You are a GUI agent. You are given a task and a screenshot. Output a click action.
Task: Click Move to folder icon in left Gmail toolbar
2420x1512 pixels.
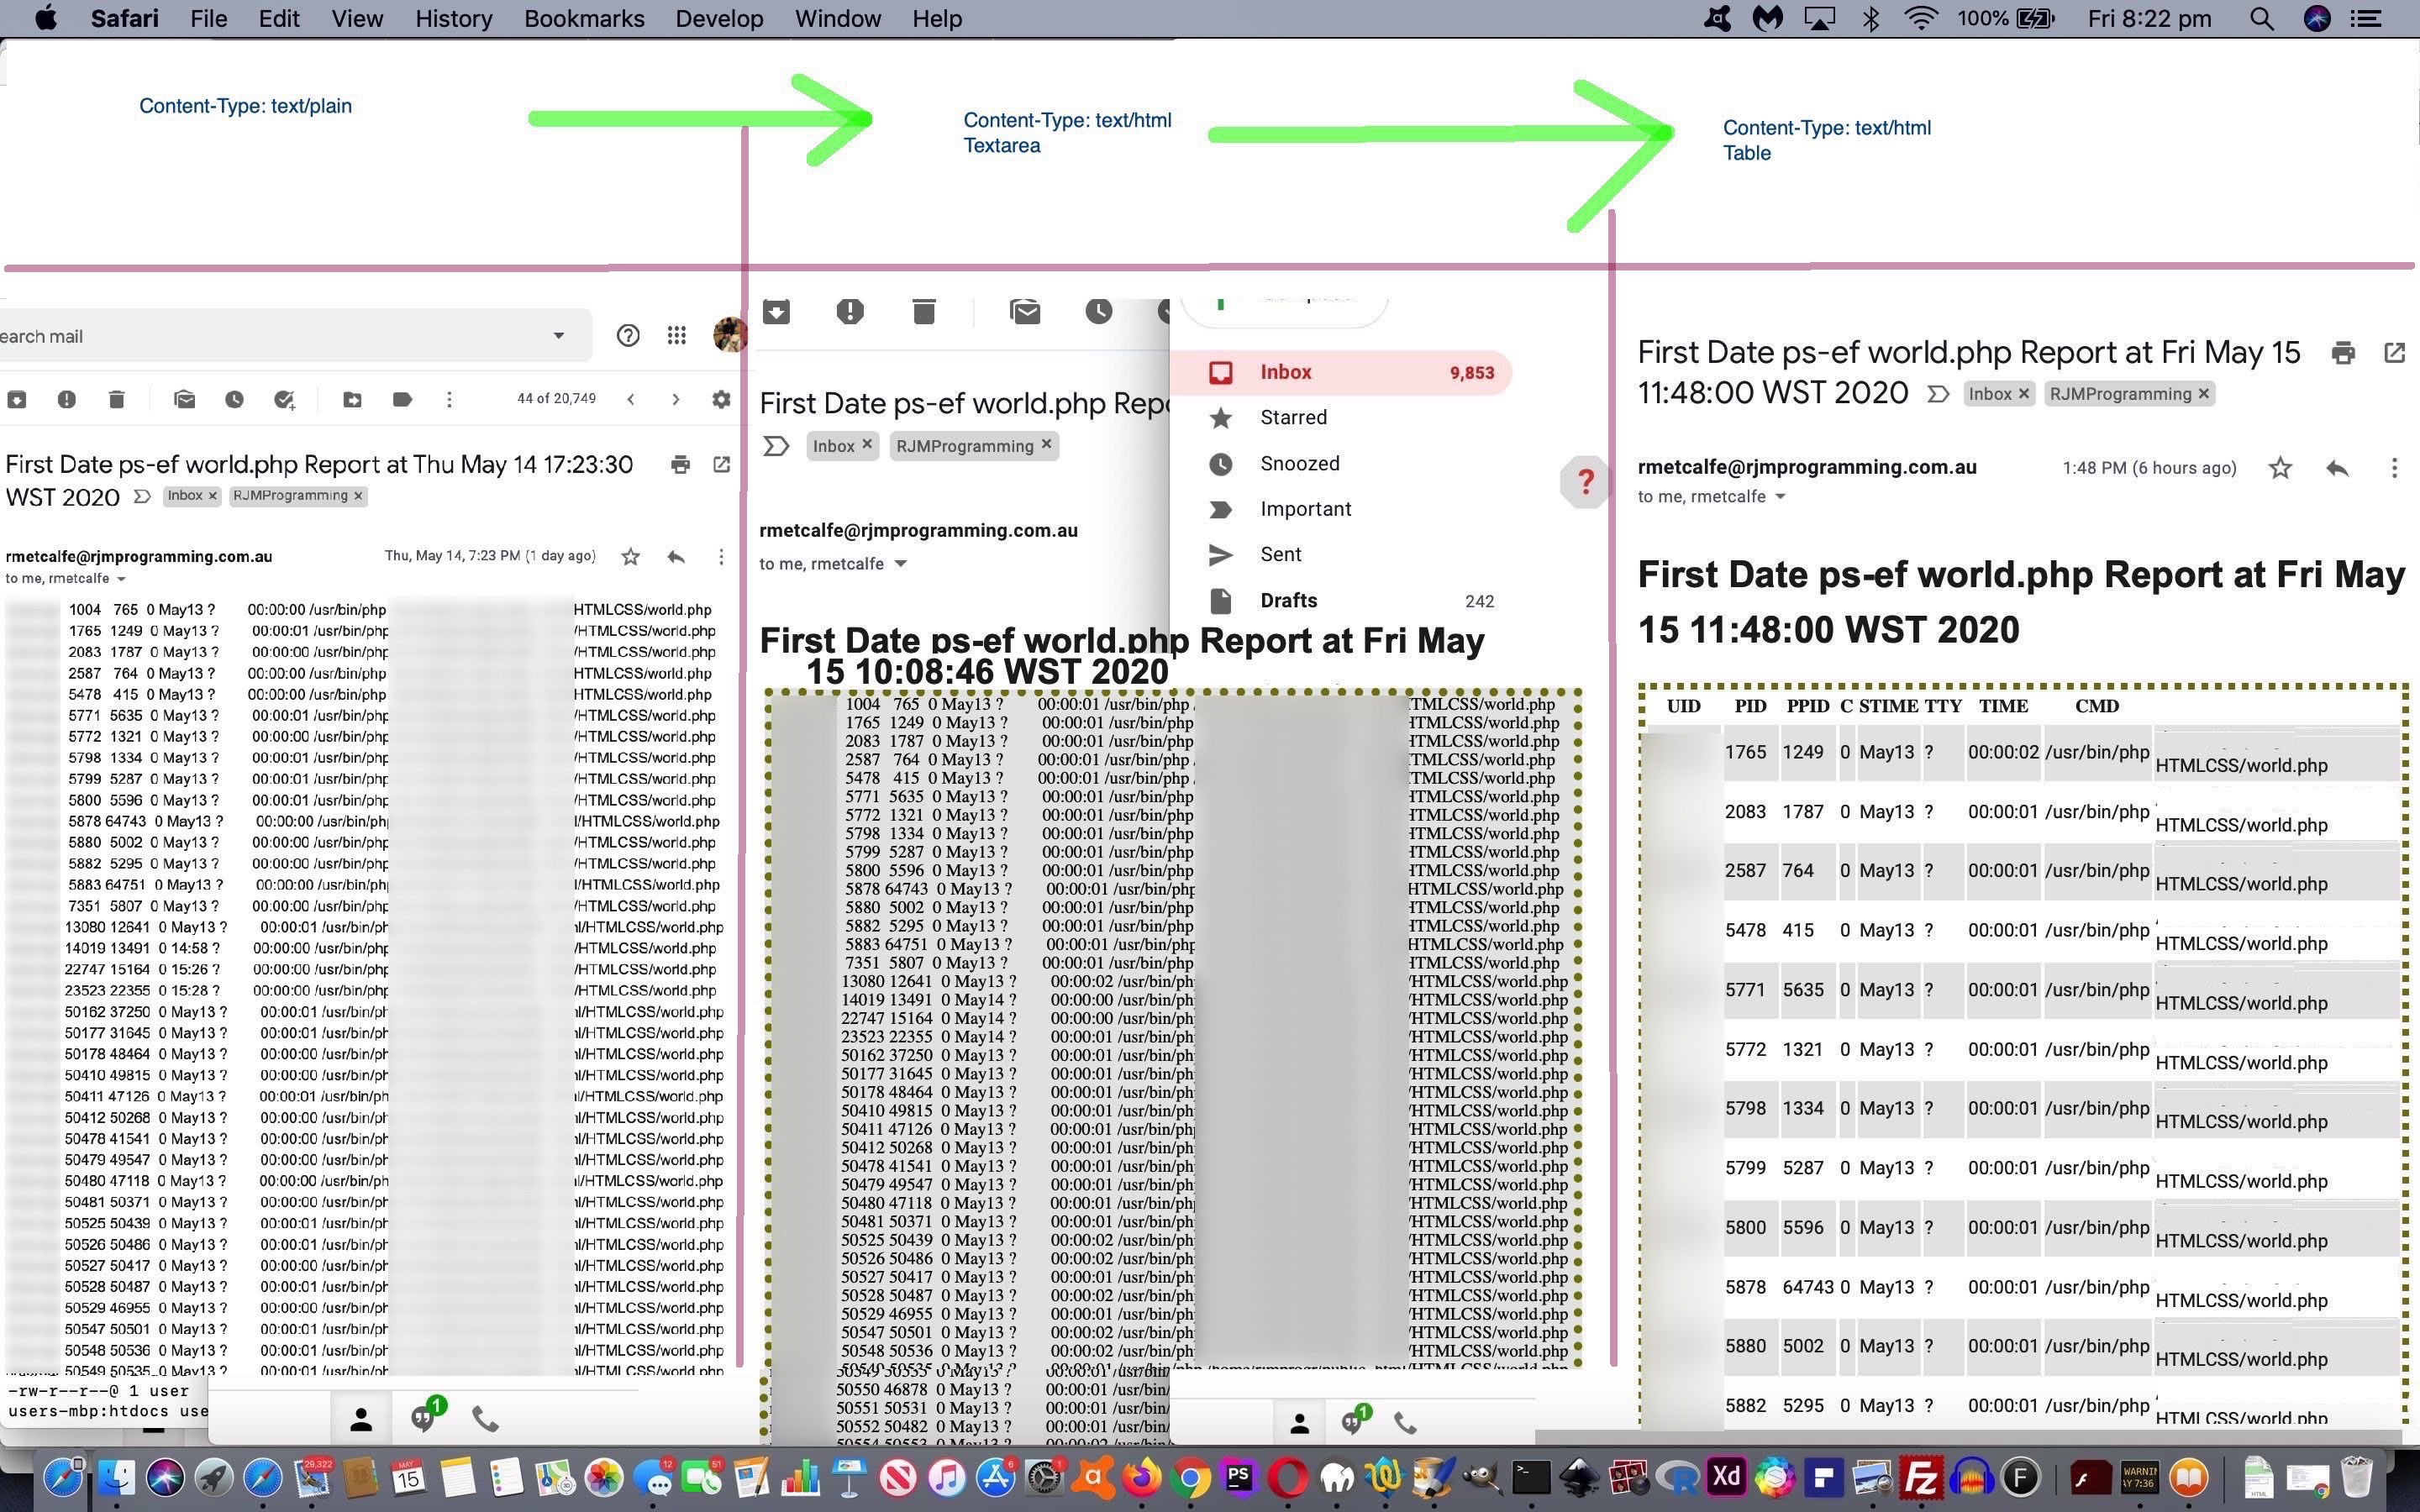(x=352, y=399)
